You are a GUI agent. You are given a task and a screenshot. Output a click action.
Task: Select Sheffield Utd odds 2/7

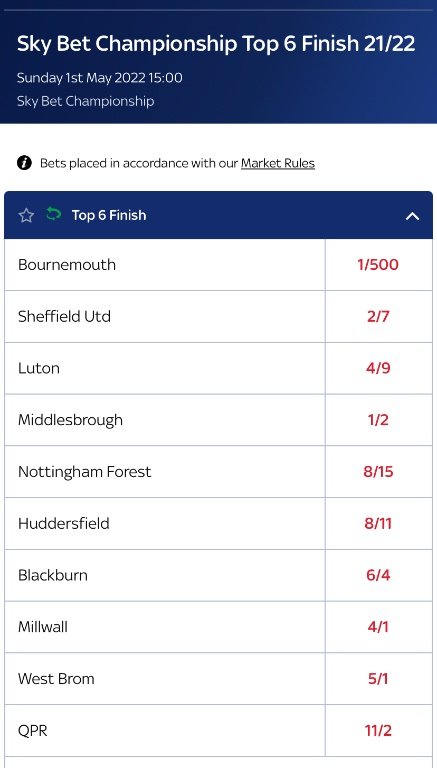pyautogui.click(x=378, y=316)
